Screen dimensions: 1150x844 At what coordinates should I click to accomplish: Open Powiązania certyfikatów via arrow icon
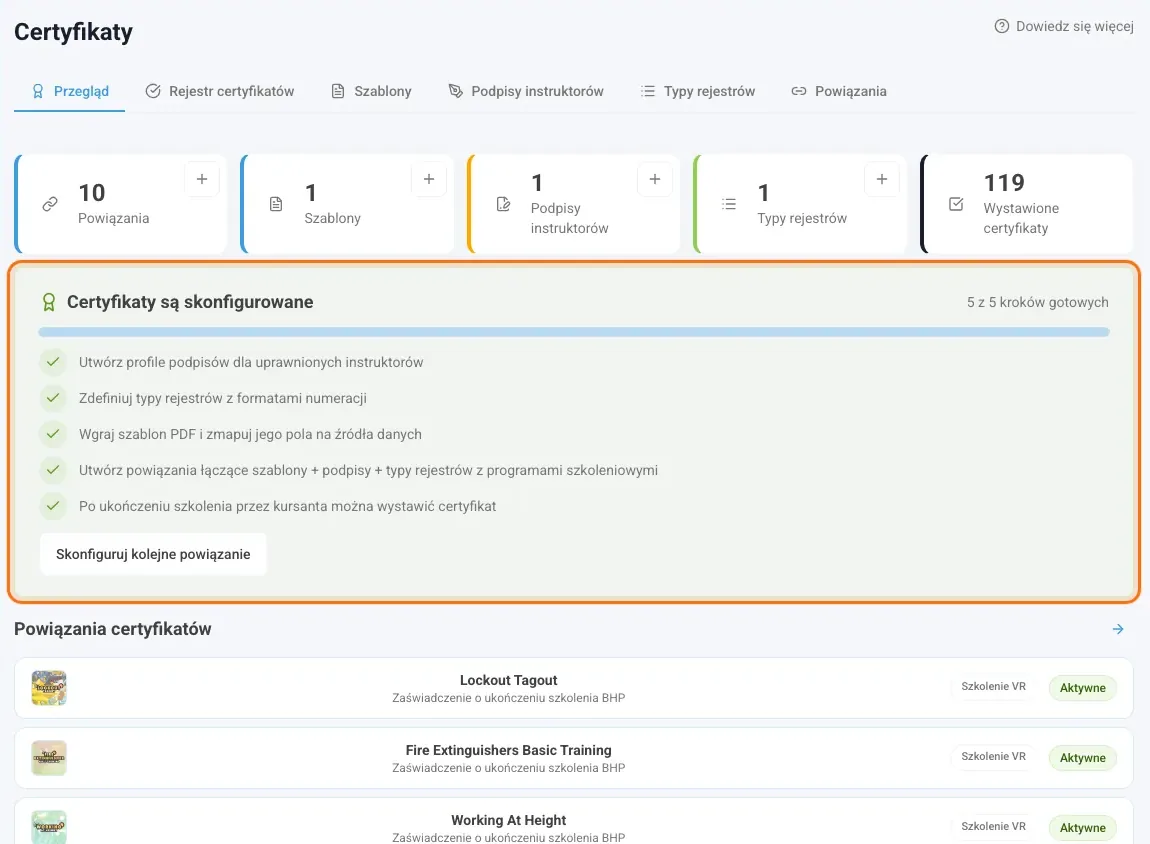point(1118,629)
